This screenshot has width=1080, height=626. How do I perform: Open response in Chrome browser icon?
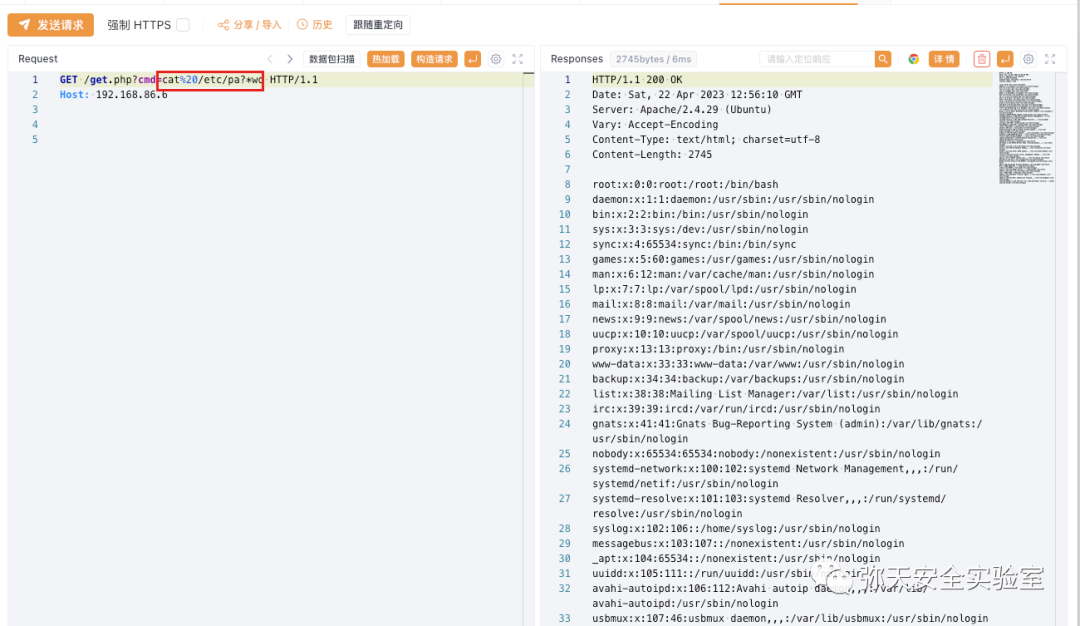click(913, 59)
